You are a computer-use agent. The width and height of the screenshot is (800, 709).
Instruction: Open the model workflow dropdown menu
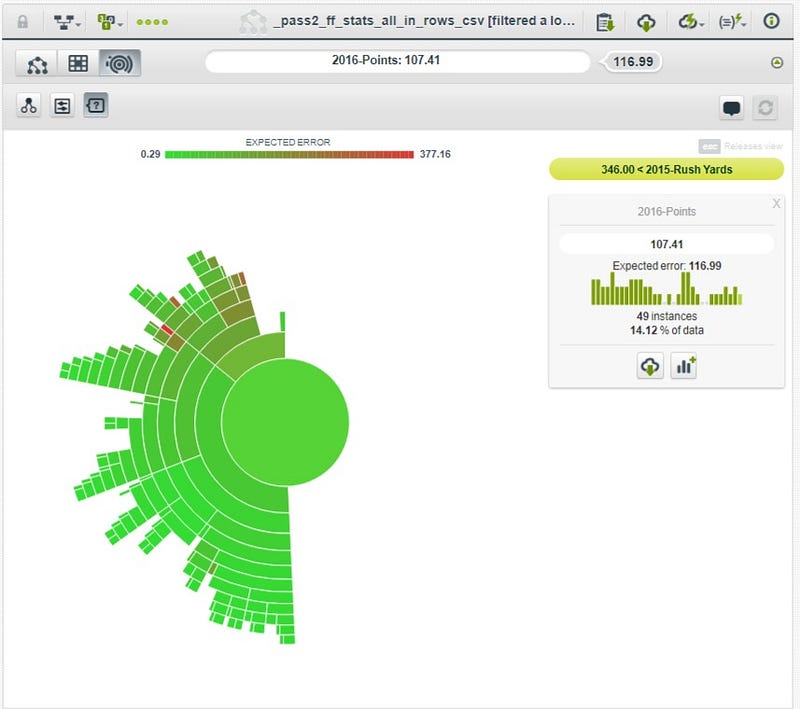click(x=67, y=22)
